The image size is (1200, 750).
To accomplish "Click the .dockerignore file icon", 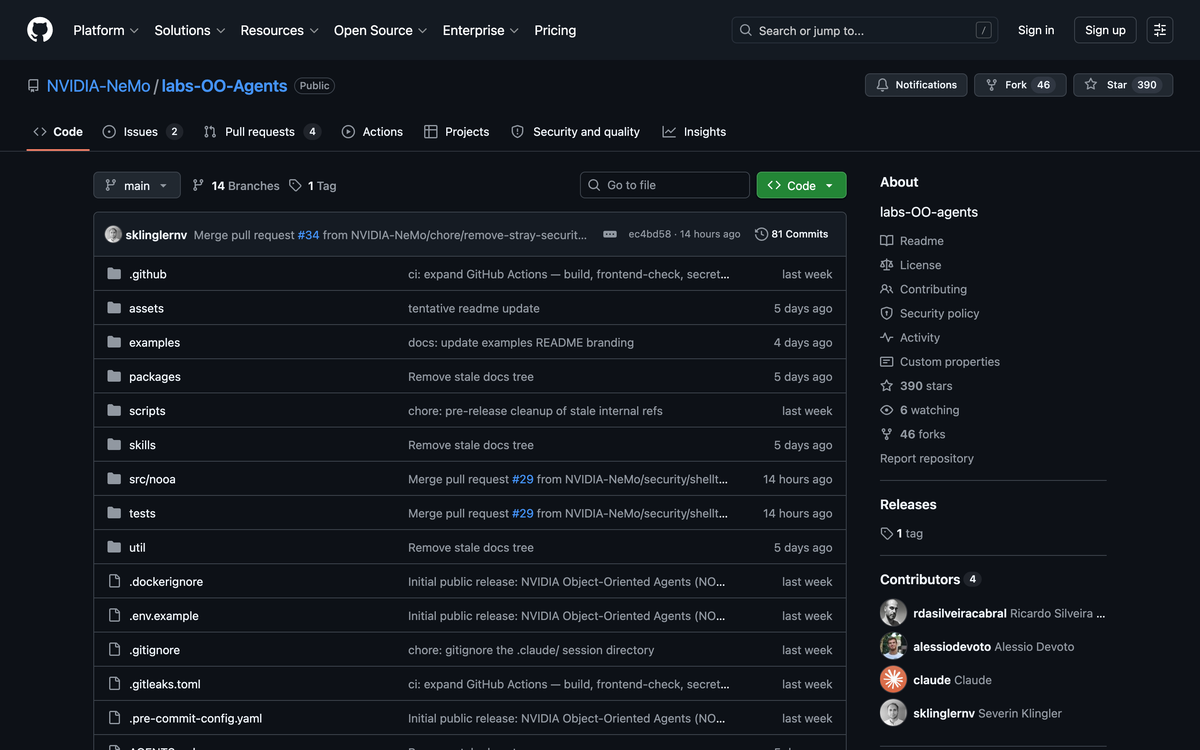I will pyautogui.click(x=114, y=581).
